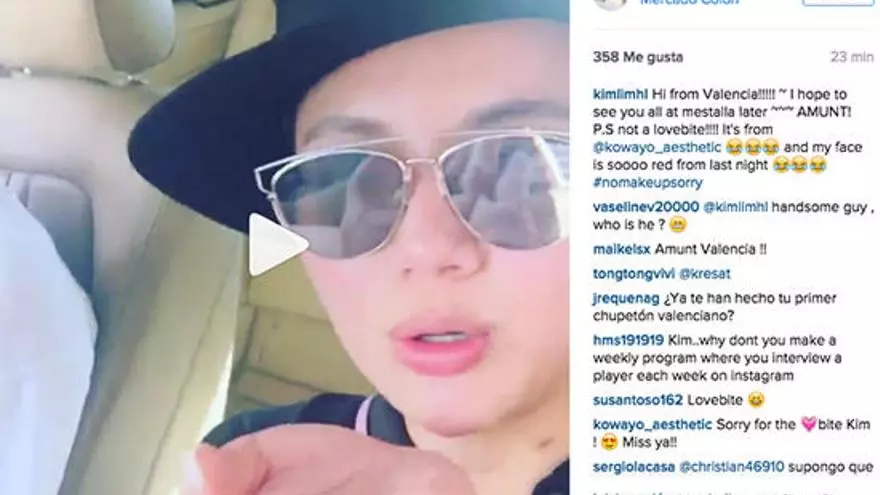Screen dimensions: 880x495
Task: Open the Mercado Colón location link
Action: [690, 2]
